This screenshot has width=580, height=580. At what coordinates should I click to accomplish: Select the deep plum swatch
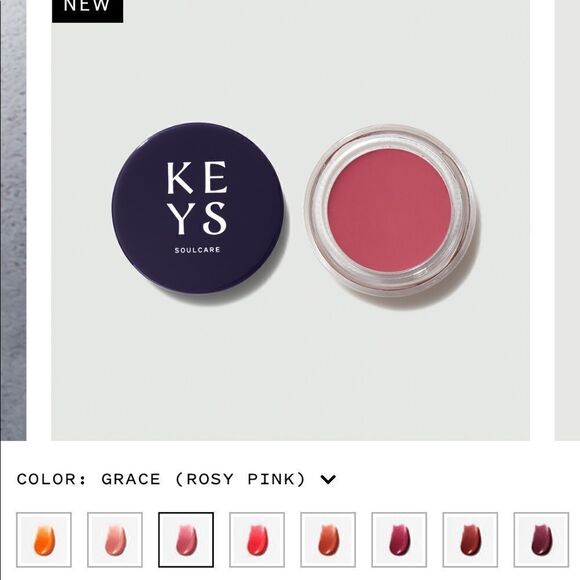541,540
